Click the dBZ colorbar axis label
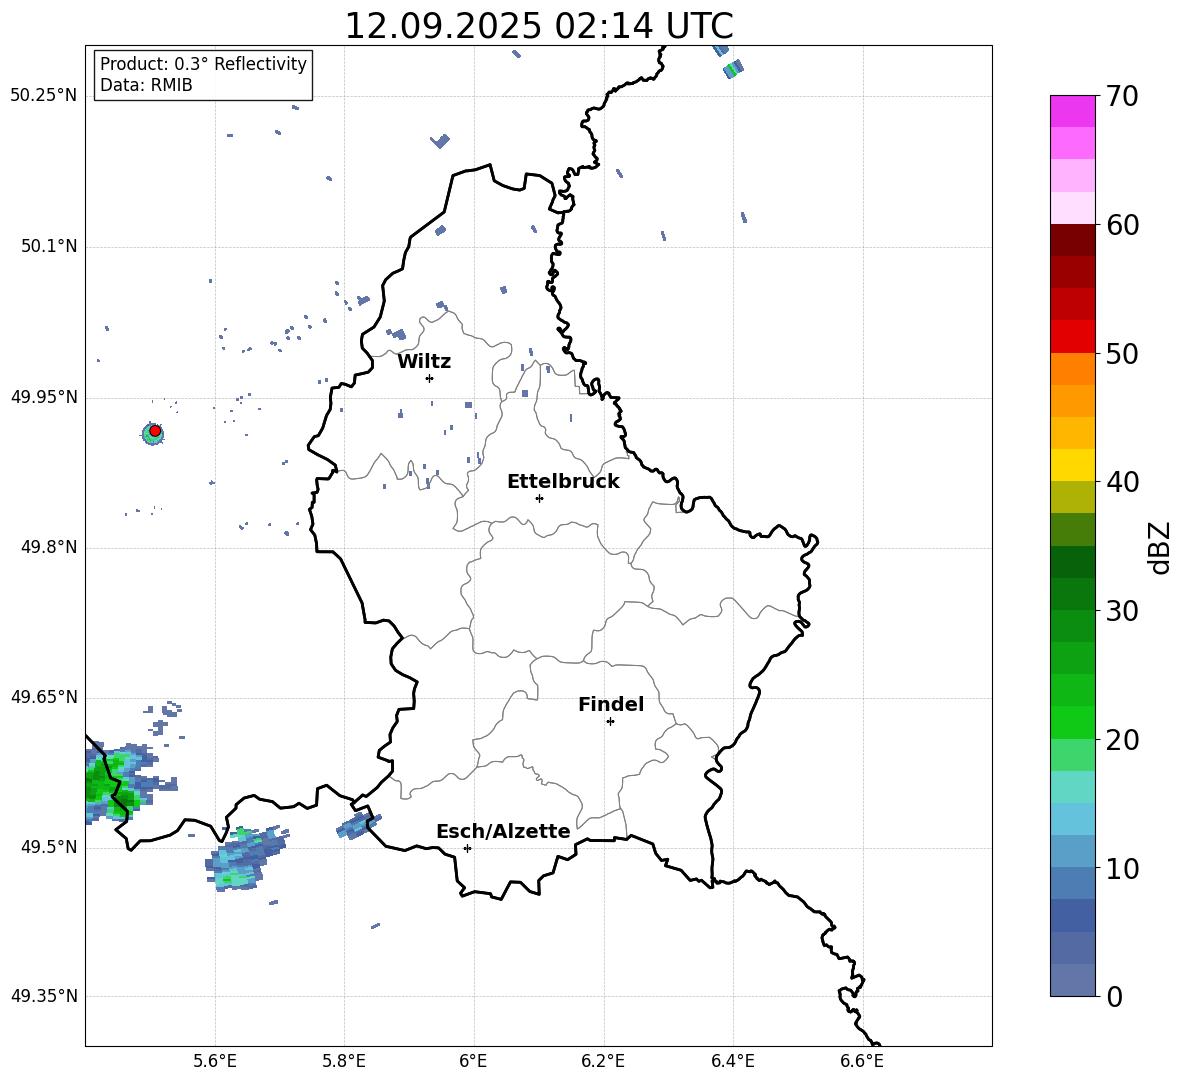The height and width of the screenshot is (1081, 1184). point(1160,547)
